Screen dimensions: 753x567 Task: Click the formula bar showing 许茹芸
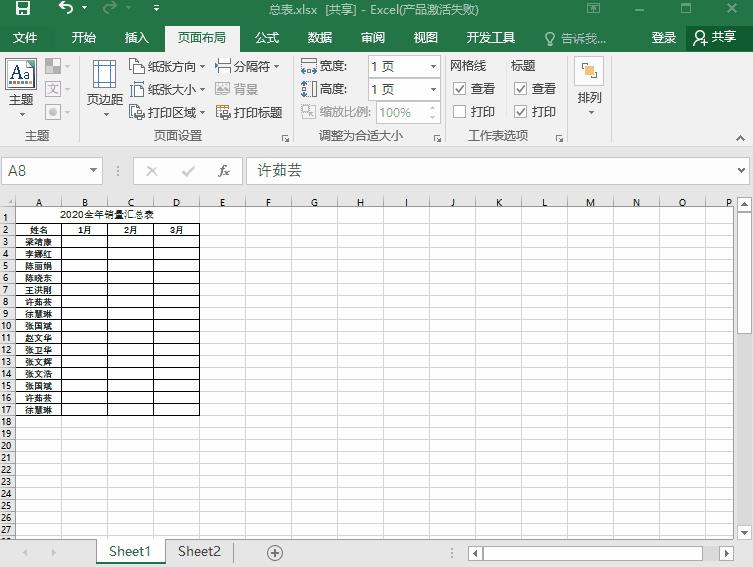[490, 170]
